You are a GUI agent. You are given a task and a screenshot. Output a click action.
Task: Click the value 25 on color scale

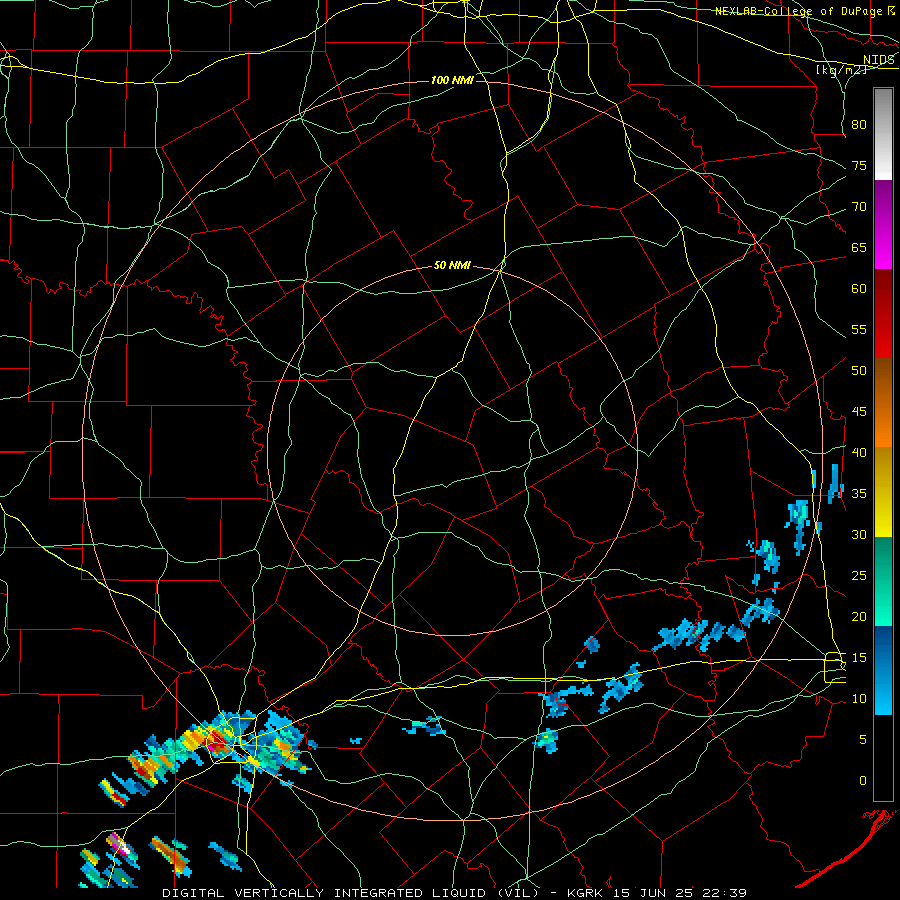pyautogui.click(x=859, y=576)
